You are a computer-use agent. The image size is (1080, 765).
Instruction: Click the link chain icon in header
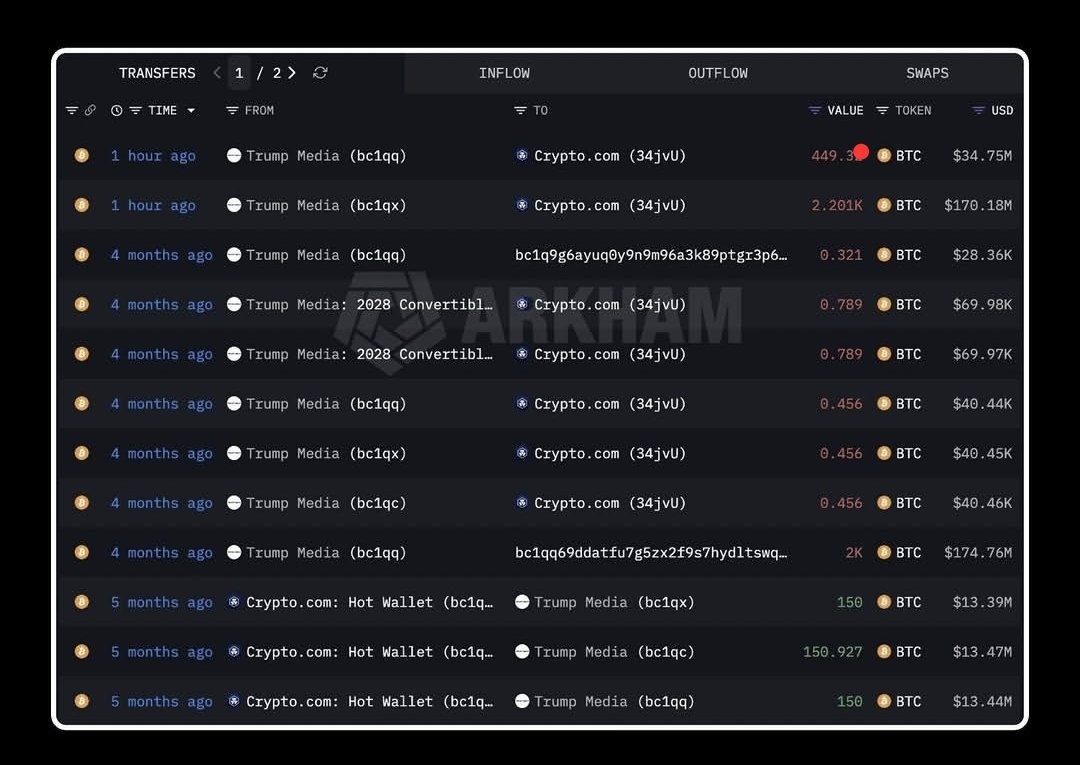click(x=90, y=110)
